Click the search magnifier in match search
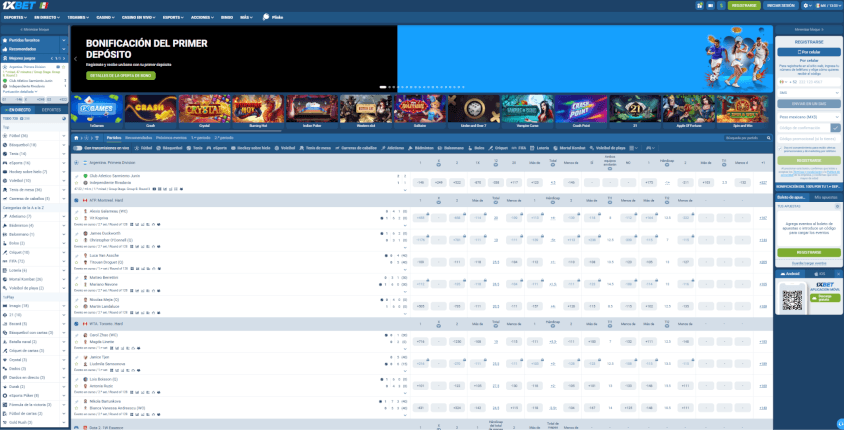Screen dimensions: 844x430 click(769, 138)
